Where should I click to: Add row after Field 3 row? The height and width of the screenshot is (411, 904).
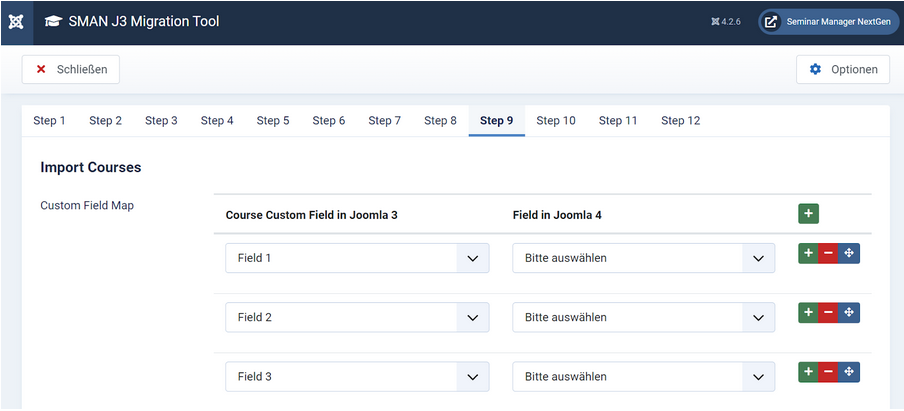click(x=808, y=372)
